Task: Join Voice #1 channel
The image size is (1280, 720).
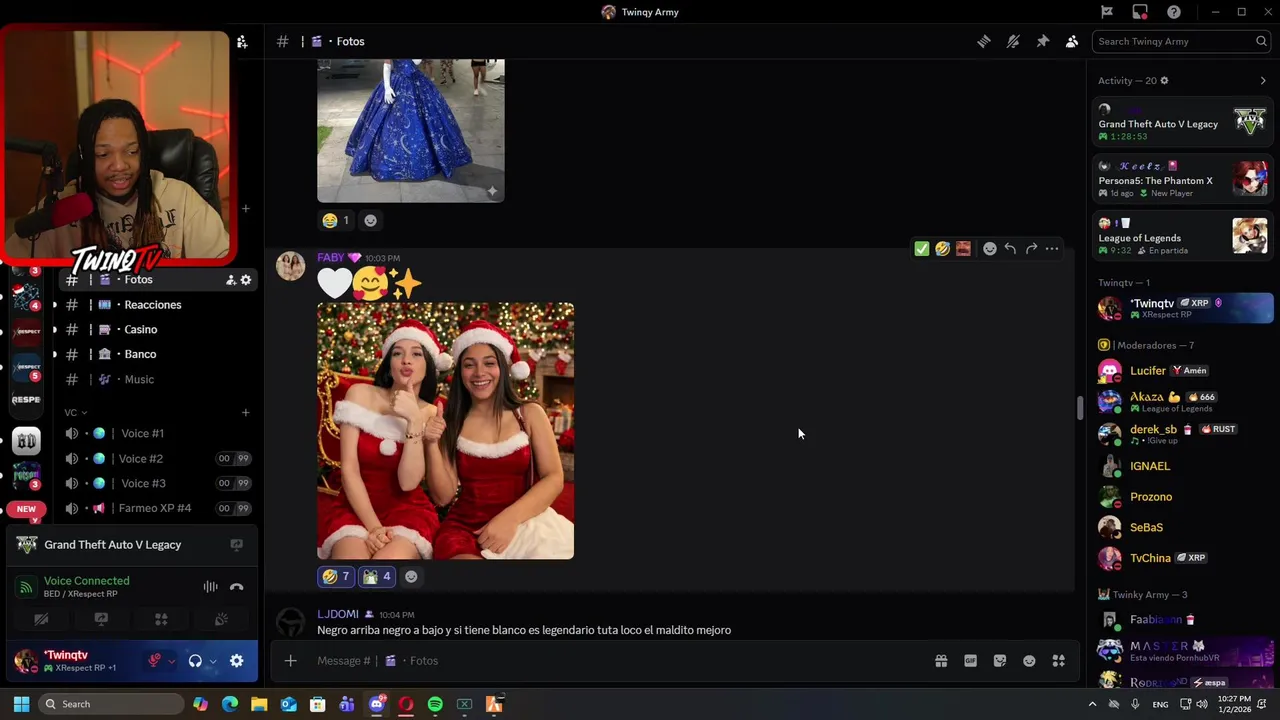Action: [x=156, y=433]
